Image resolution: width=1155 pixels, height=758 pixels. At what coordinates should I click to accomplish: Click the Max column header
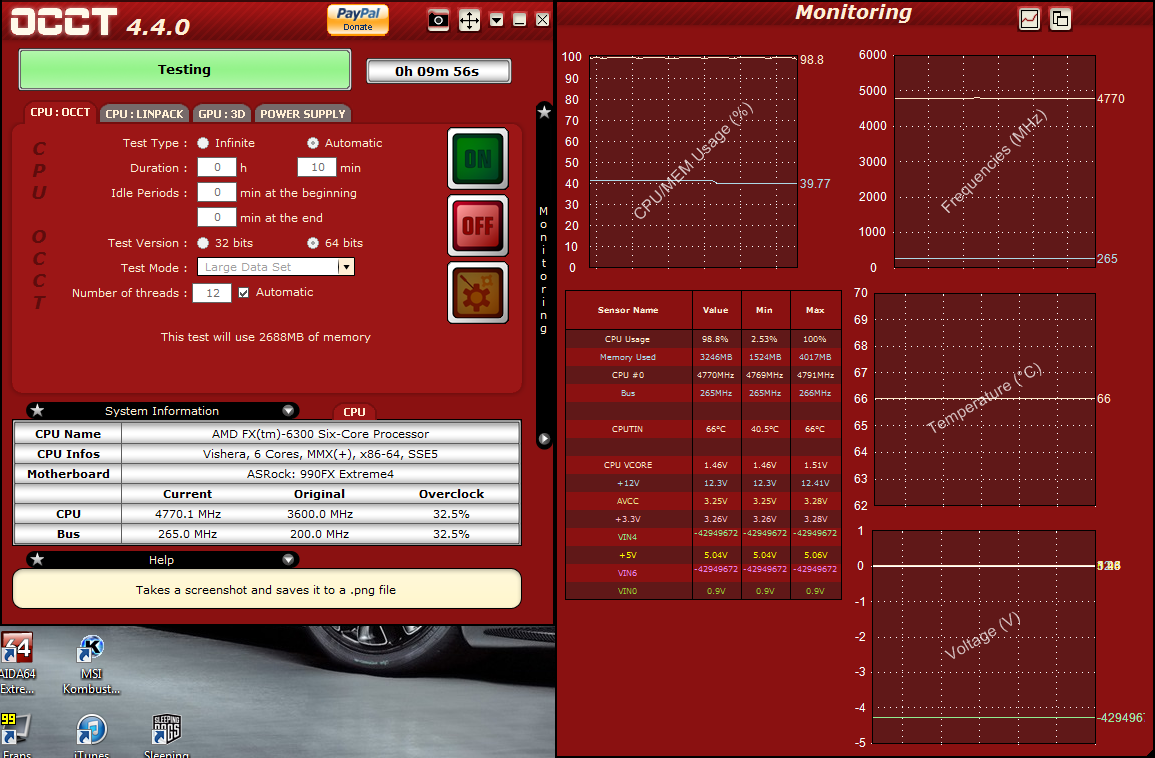point(815,310)
